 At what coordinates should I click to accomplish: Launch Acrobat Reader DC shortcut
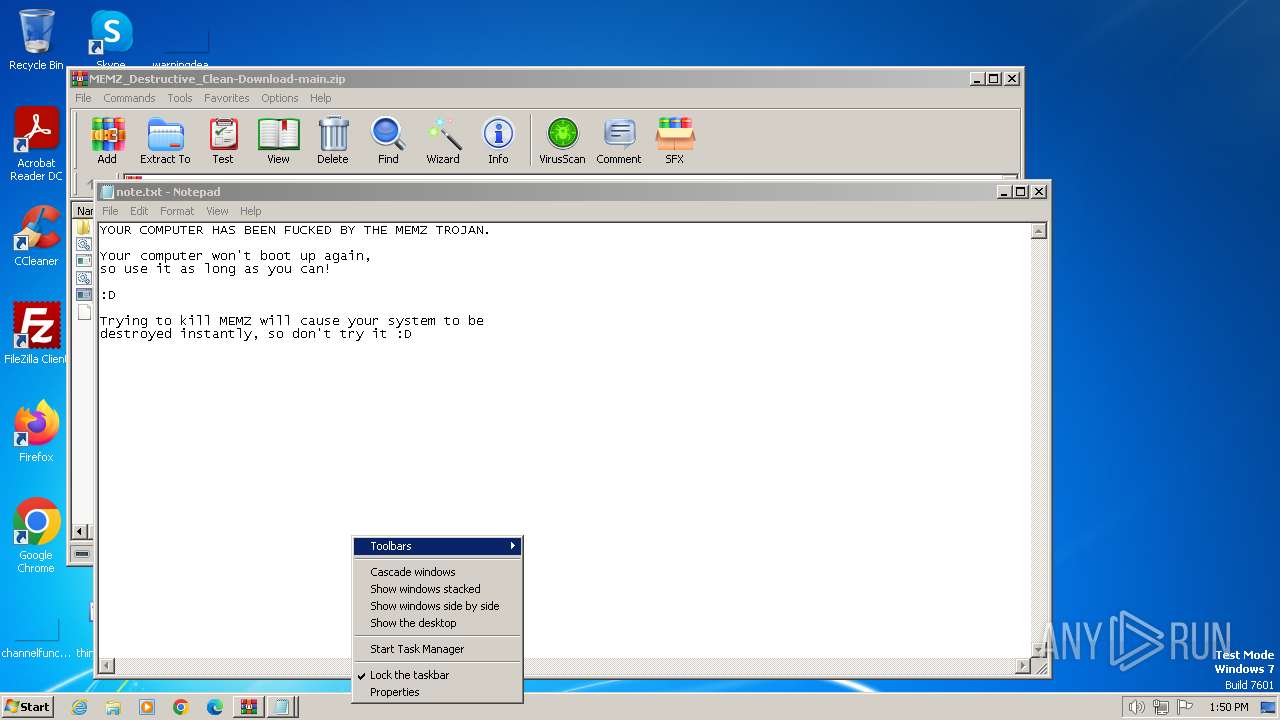pos(36,145)
